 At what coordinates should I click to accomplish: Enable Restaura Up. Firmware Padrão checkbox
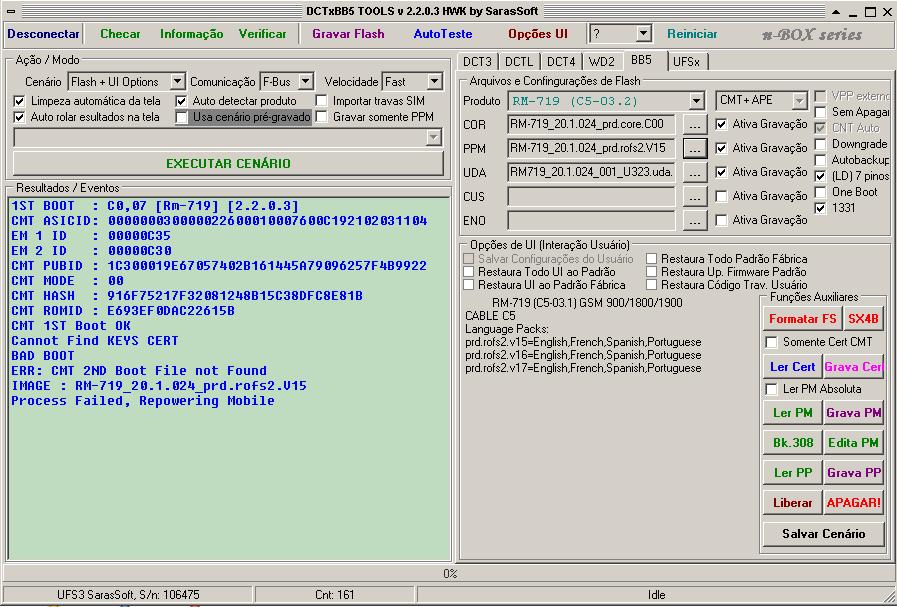click(x=651, y=272)
